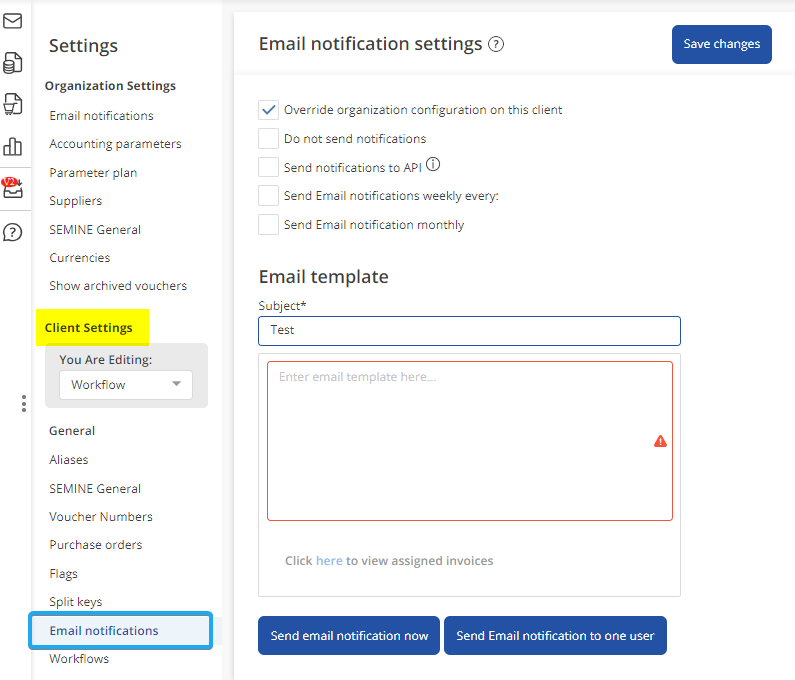Open the You Are Editing Workflow dropdown
795x680 pixels.
click(x=125, y=385)
